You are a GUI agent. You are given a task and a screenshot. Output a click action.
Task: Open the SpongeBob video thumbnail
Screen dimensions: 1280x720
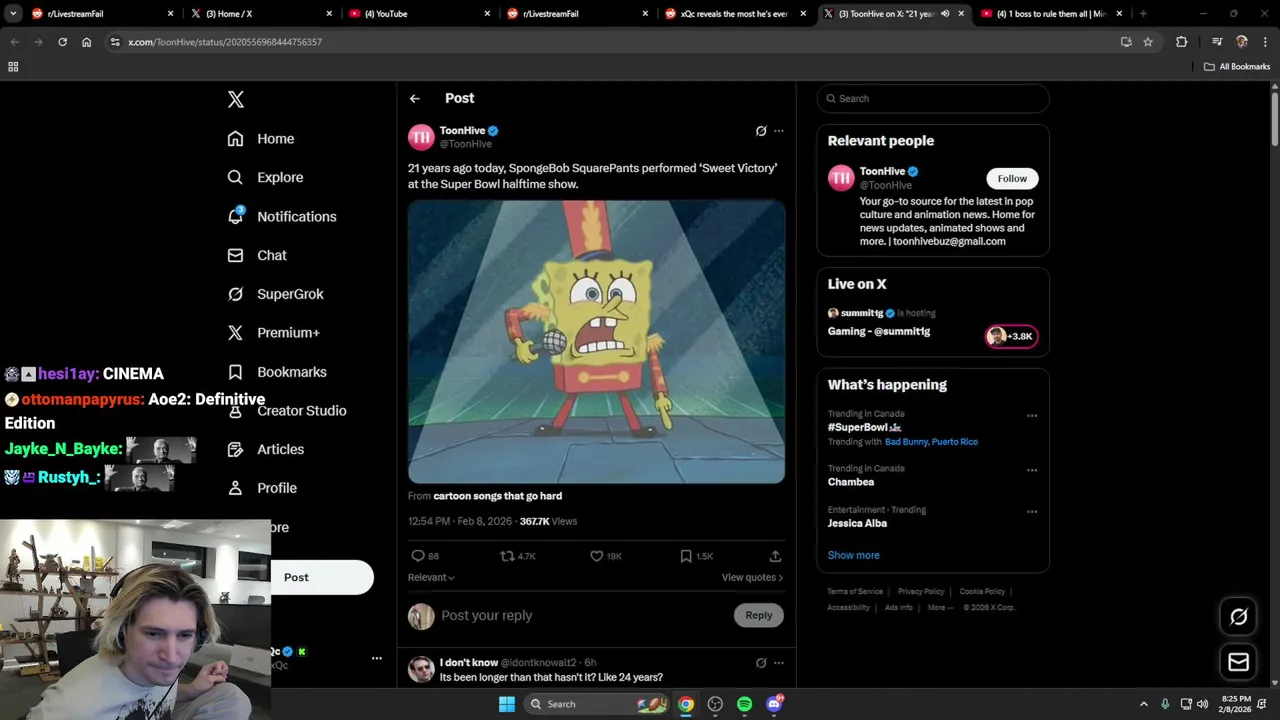tap(596, 342)
